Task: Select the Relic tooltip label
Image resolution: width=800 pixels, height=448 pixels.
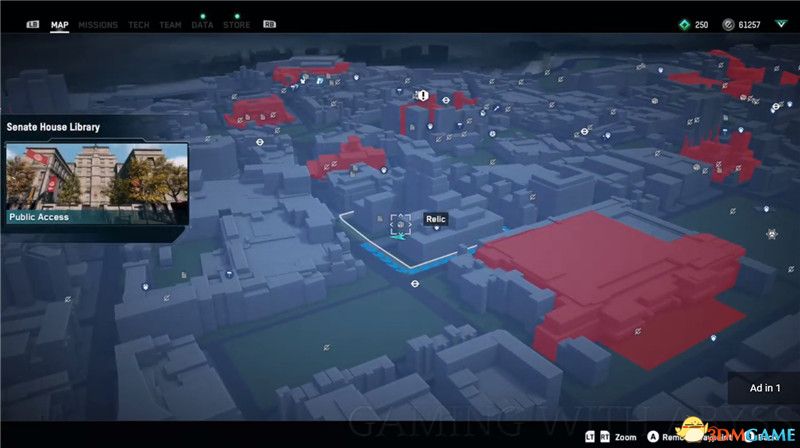Action: pos(436,219)
